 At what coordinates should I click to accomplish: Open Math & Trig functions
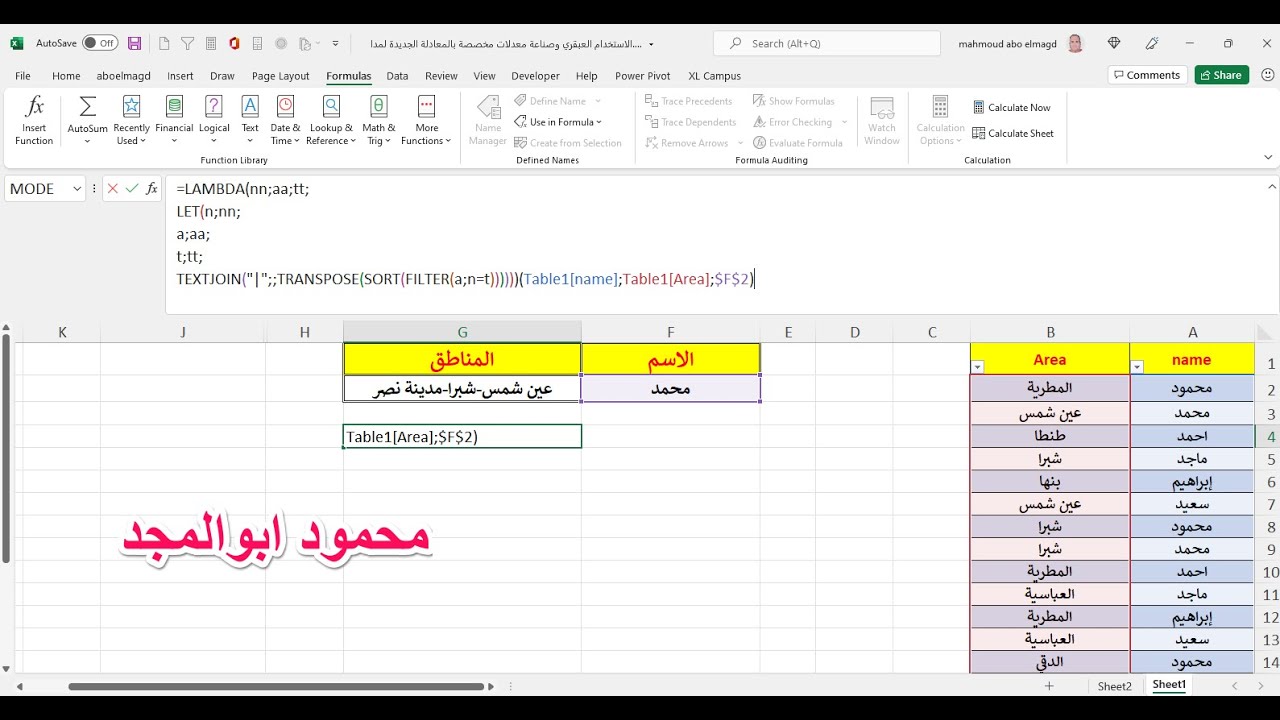click(x=379, y=121)
